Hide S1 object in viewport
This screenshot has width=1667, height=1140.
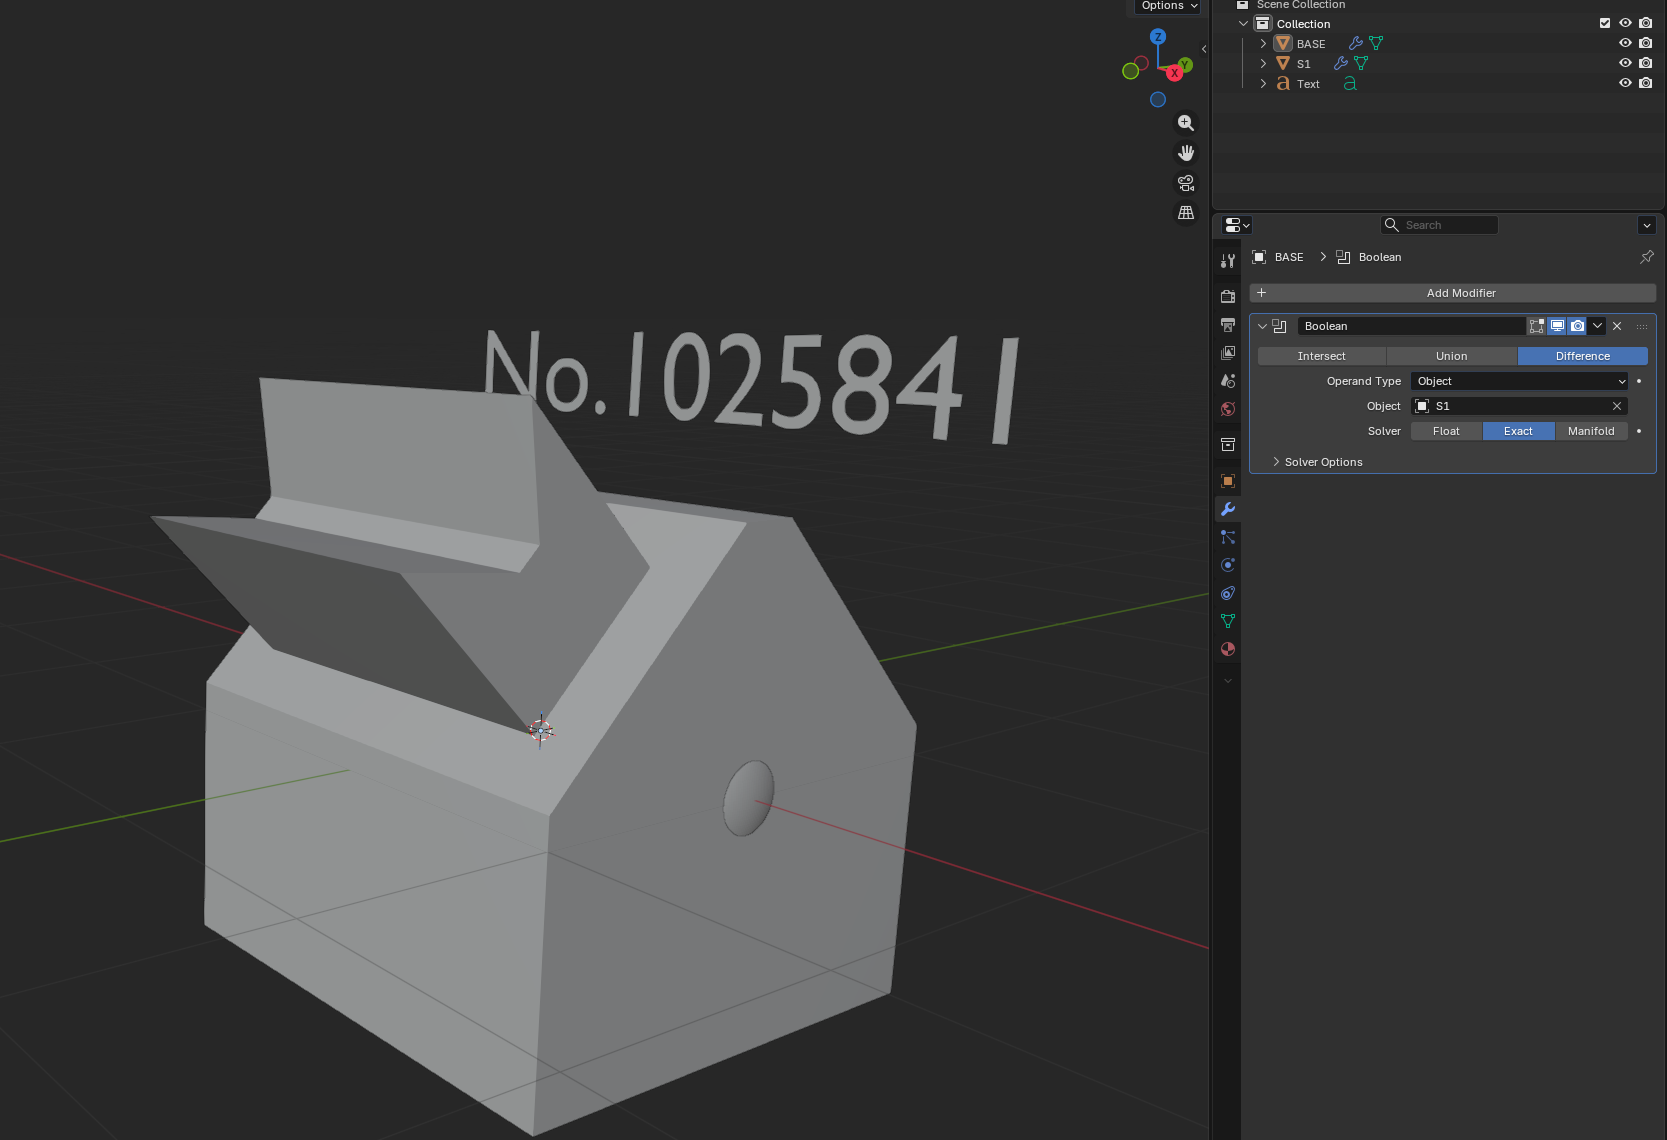point(1625,63)
